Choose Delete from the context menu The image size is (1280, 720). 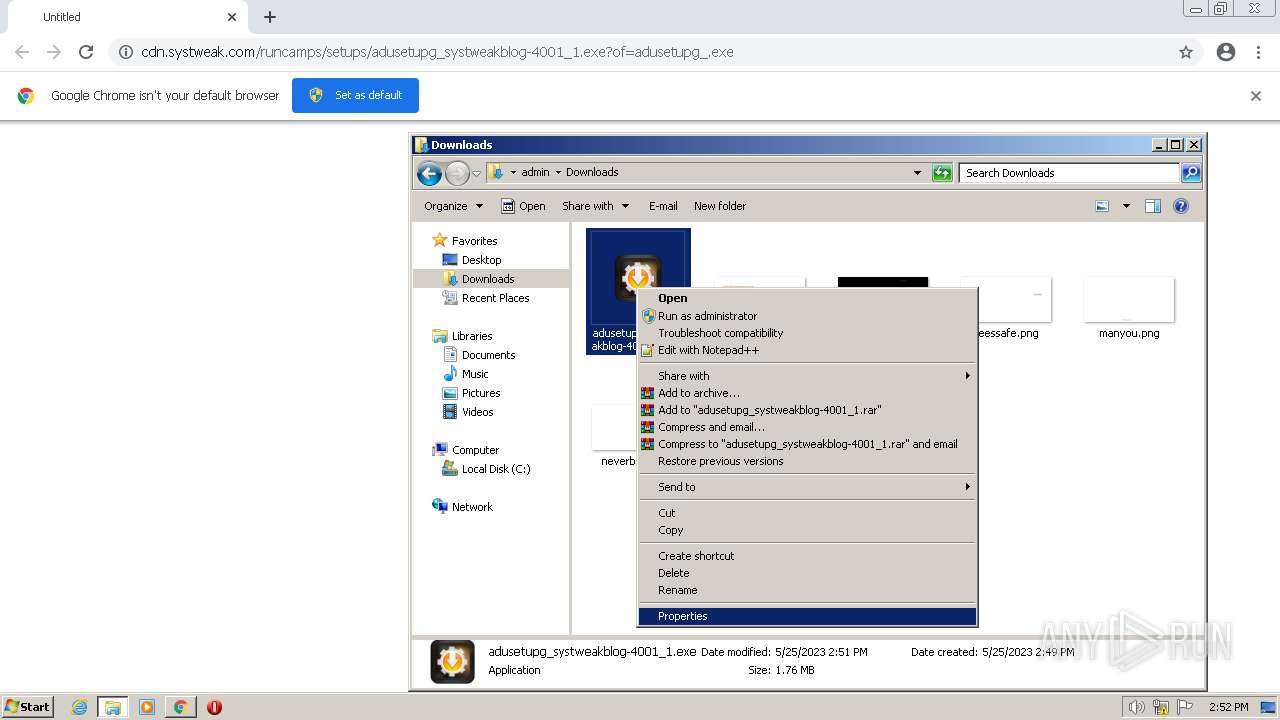pos(807,573)
